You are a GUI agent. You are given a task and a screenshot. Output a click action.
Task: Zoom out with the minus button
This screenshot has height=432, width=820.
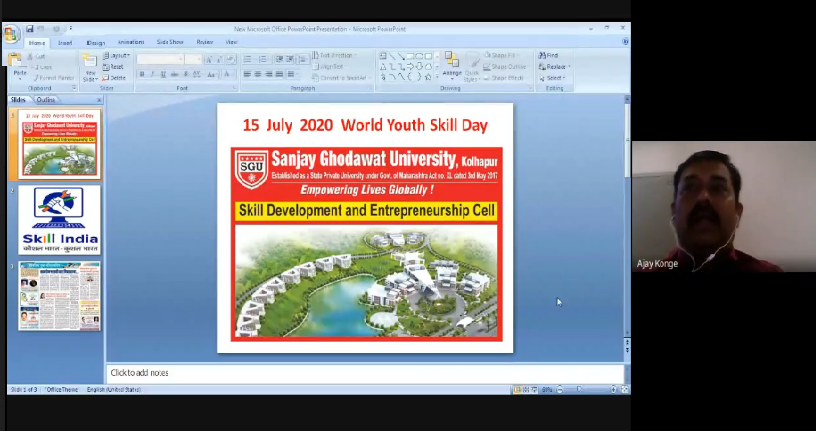click(x=560, y=391)
